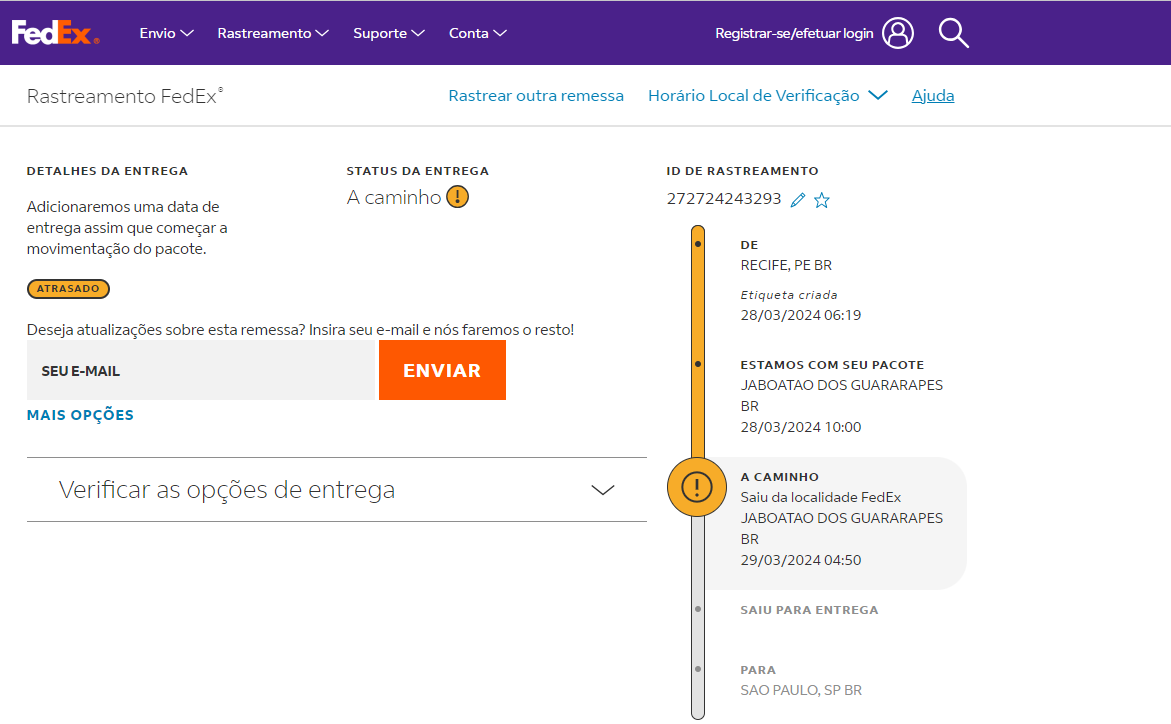Click the Estamos com seu pacote timeline dot
Image resolution: width=1171 pixels, height=724 pixels.
pyautogui.click(x=698, y=364)
